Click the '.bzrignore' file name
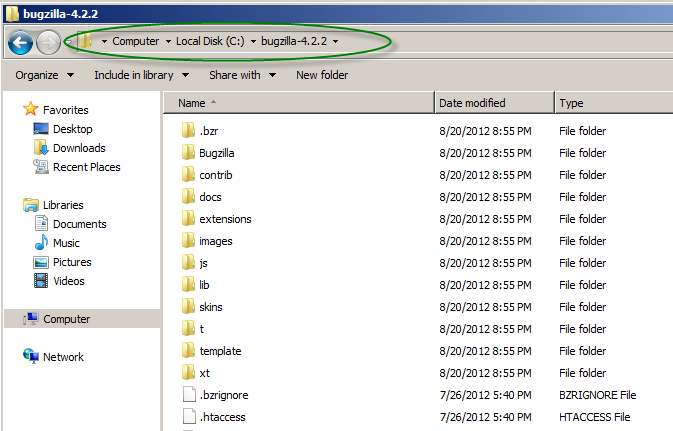Viewport: 673px width, 431px height. pyautogui.click(x=224, y=395)
